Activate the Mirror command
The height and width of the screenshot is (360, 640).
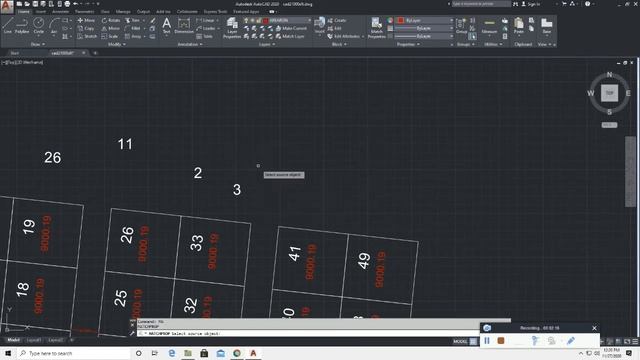click(111, 28)
